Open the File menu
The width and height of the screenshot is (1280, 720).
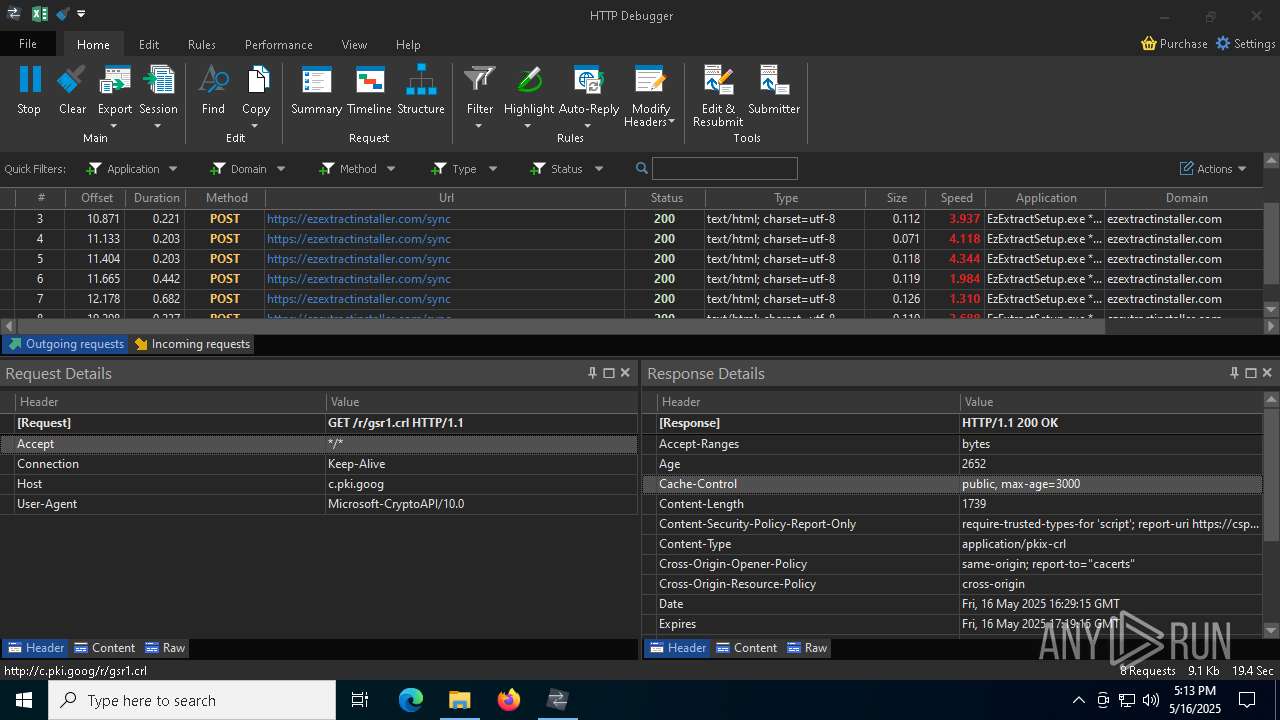pos(28,44)
